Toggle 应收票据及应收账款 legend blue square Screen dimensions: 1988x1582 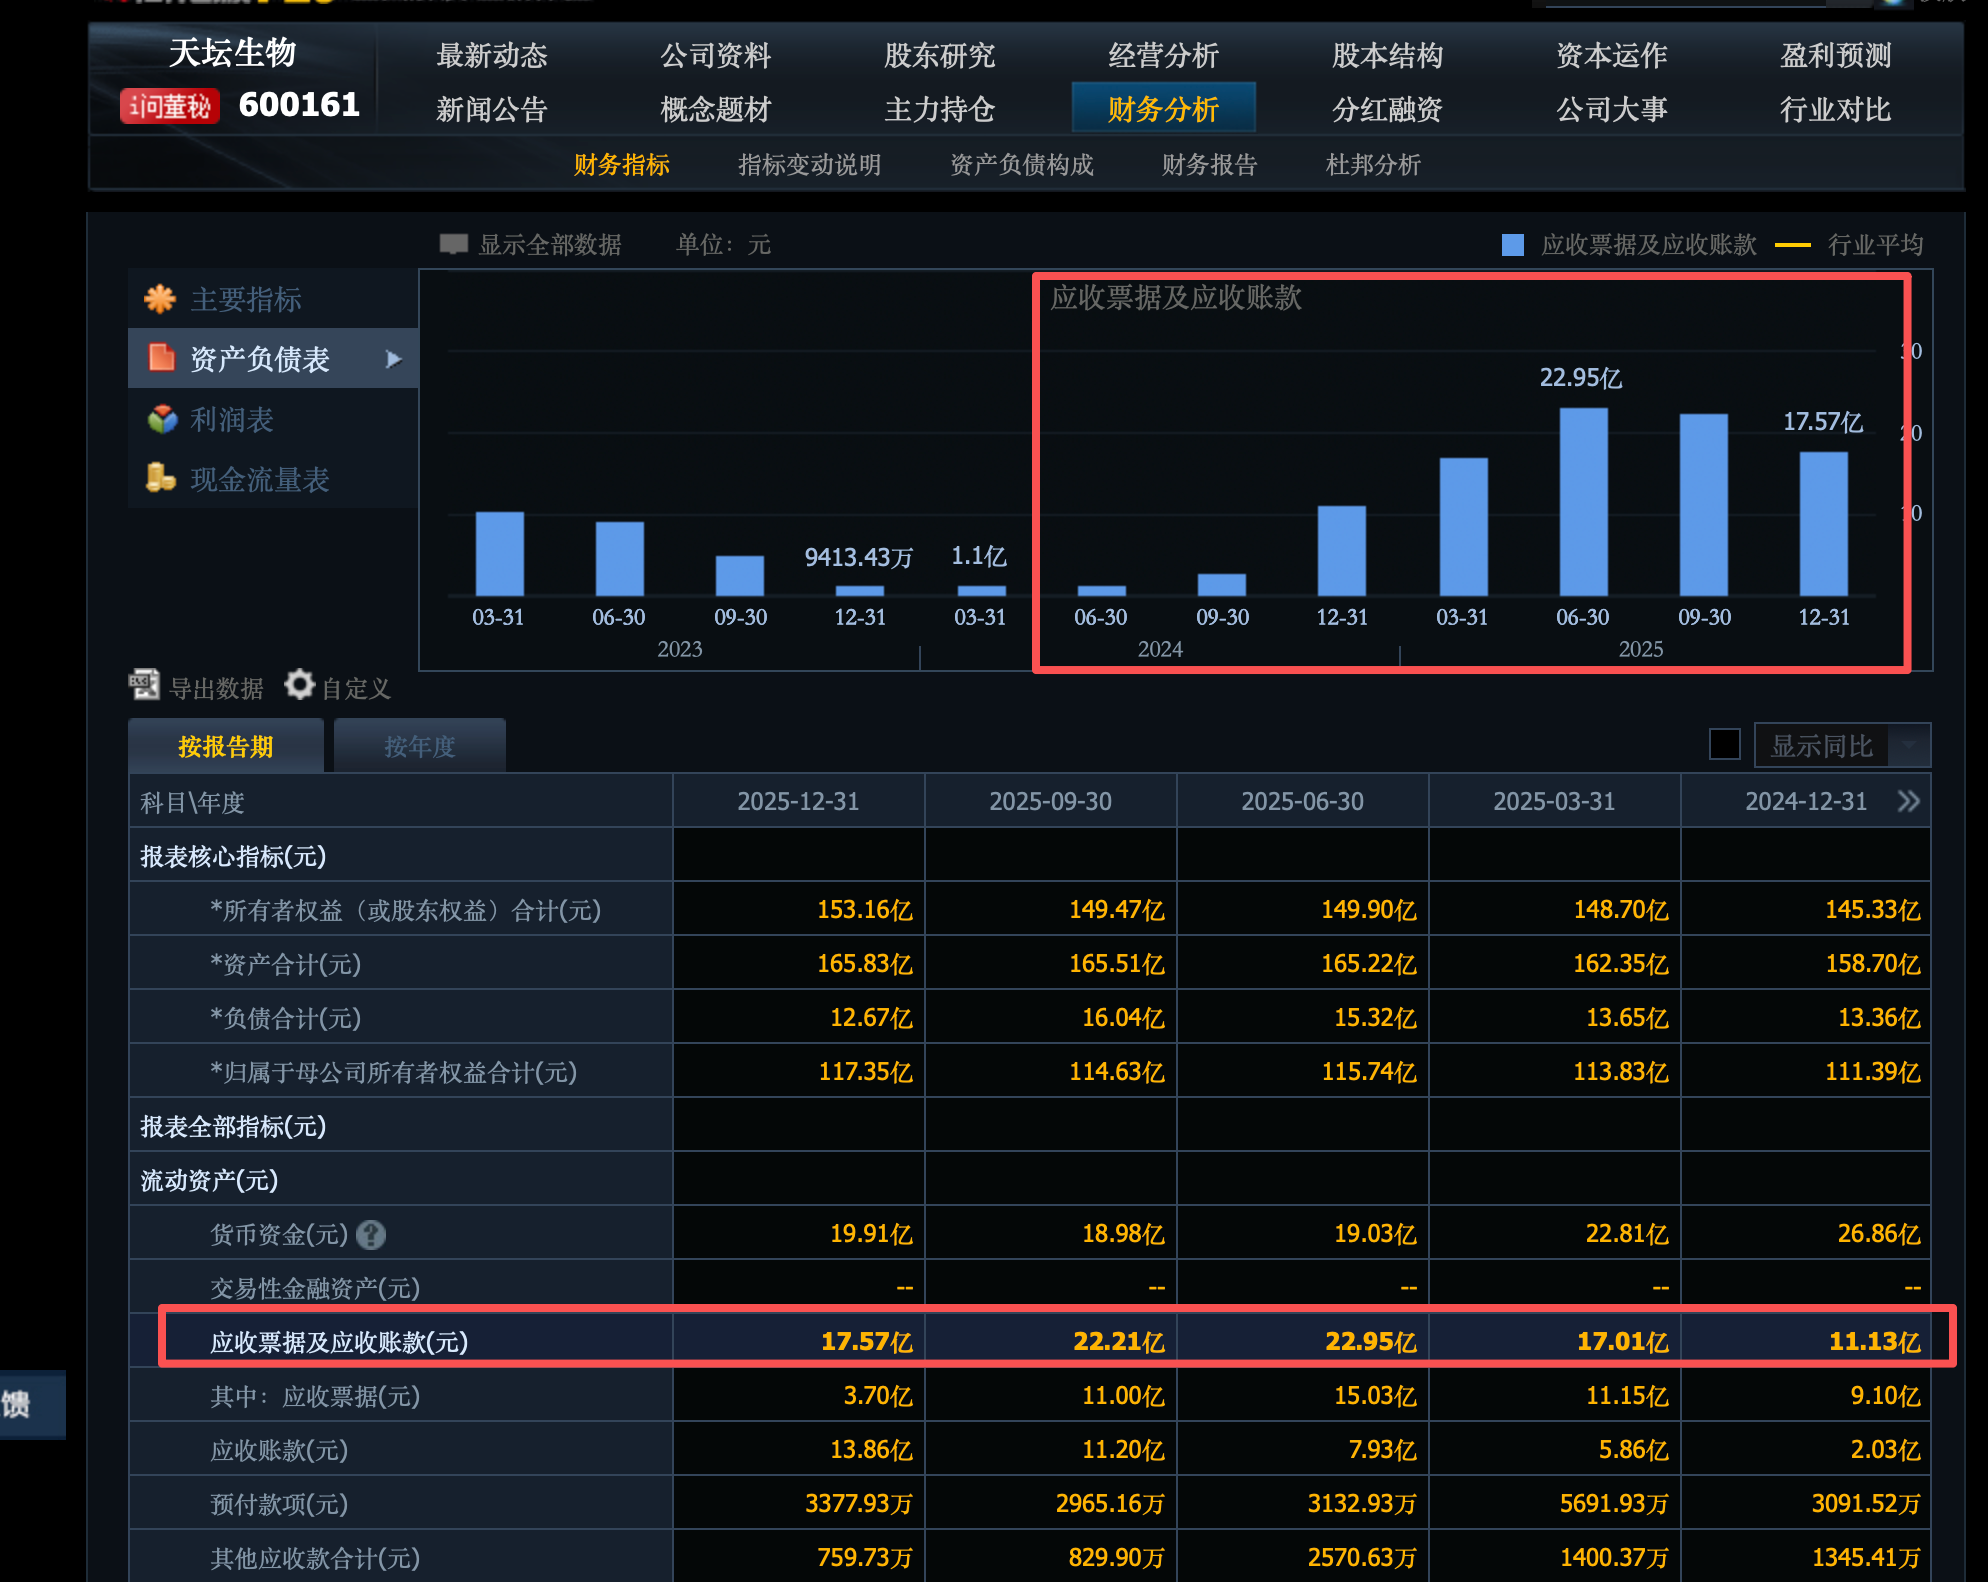click(1512, 245)
